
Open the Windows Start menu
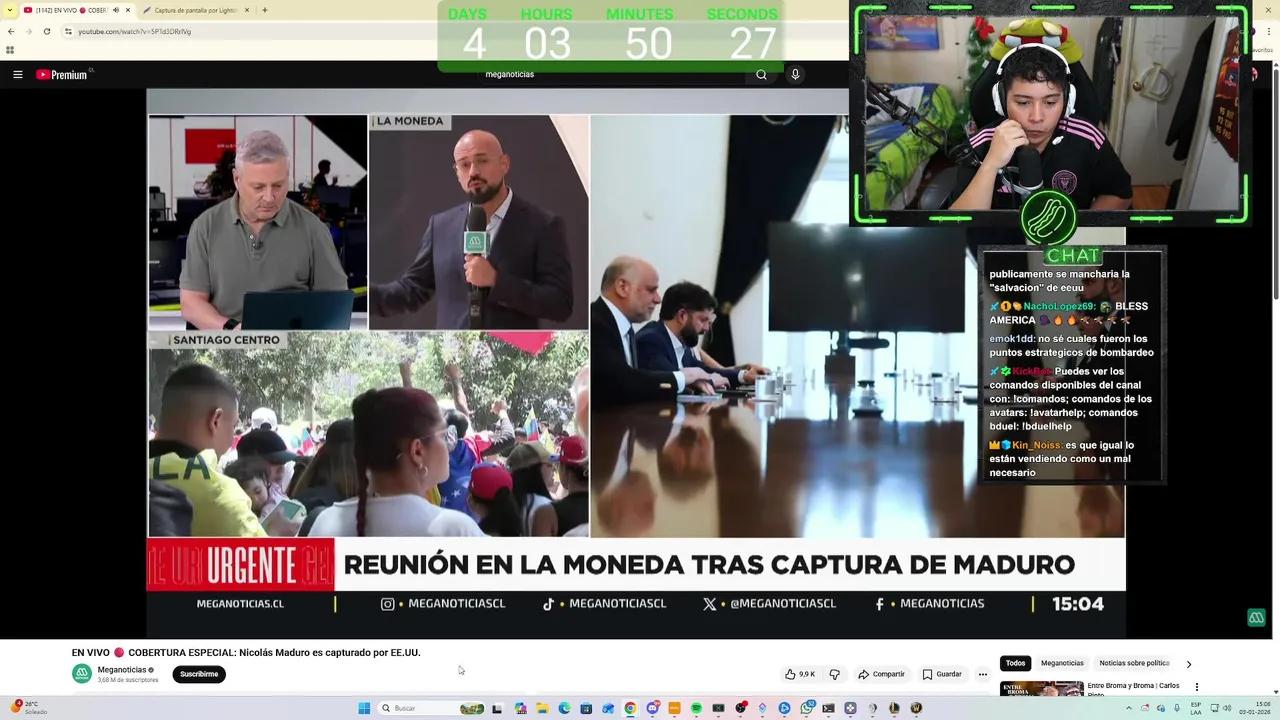364,708
